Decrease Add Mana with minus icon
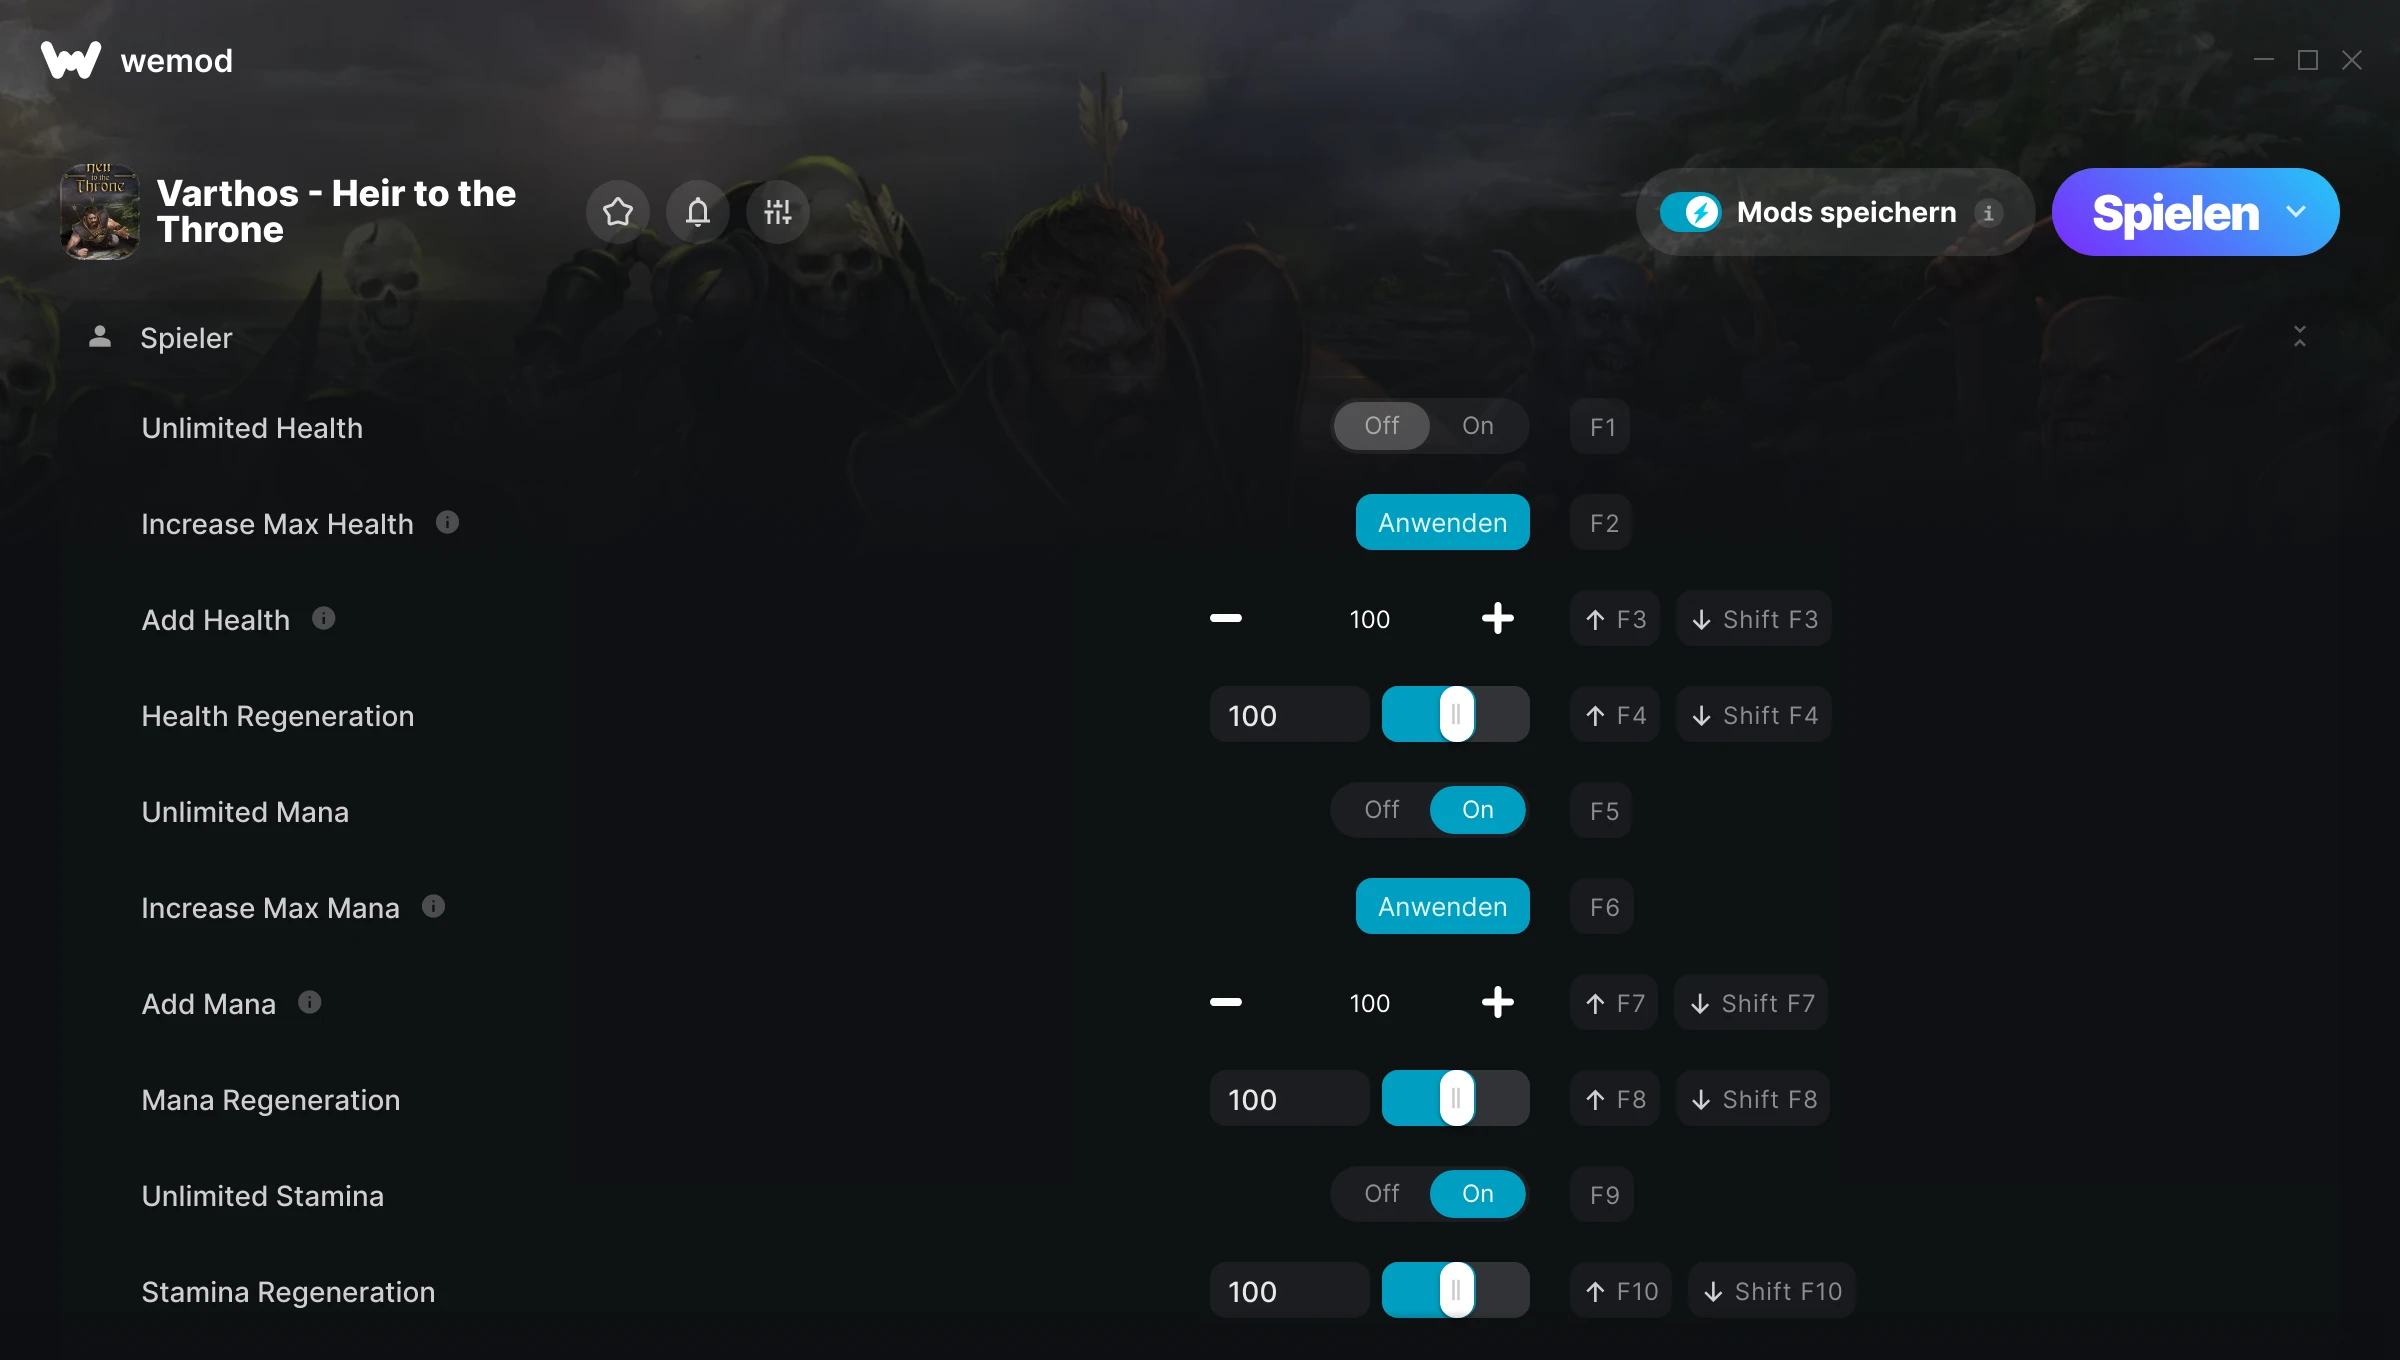The width and height of the screenshot is (2400, 1360). coord(1226,1003)
